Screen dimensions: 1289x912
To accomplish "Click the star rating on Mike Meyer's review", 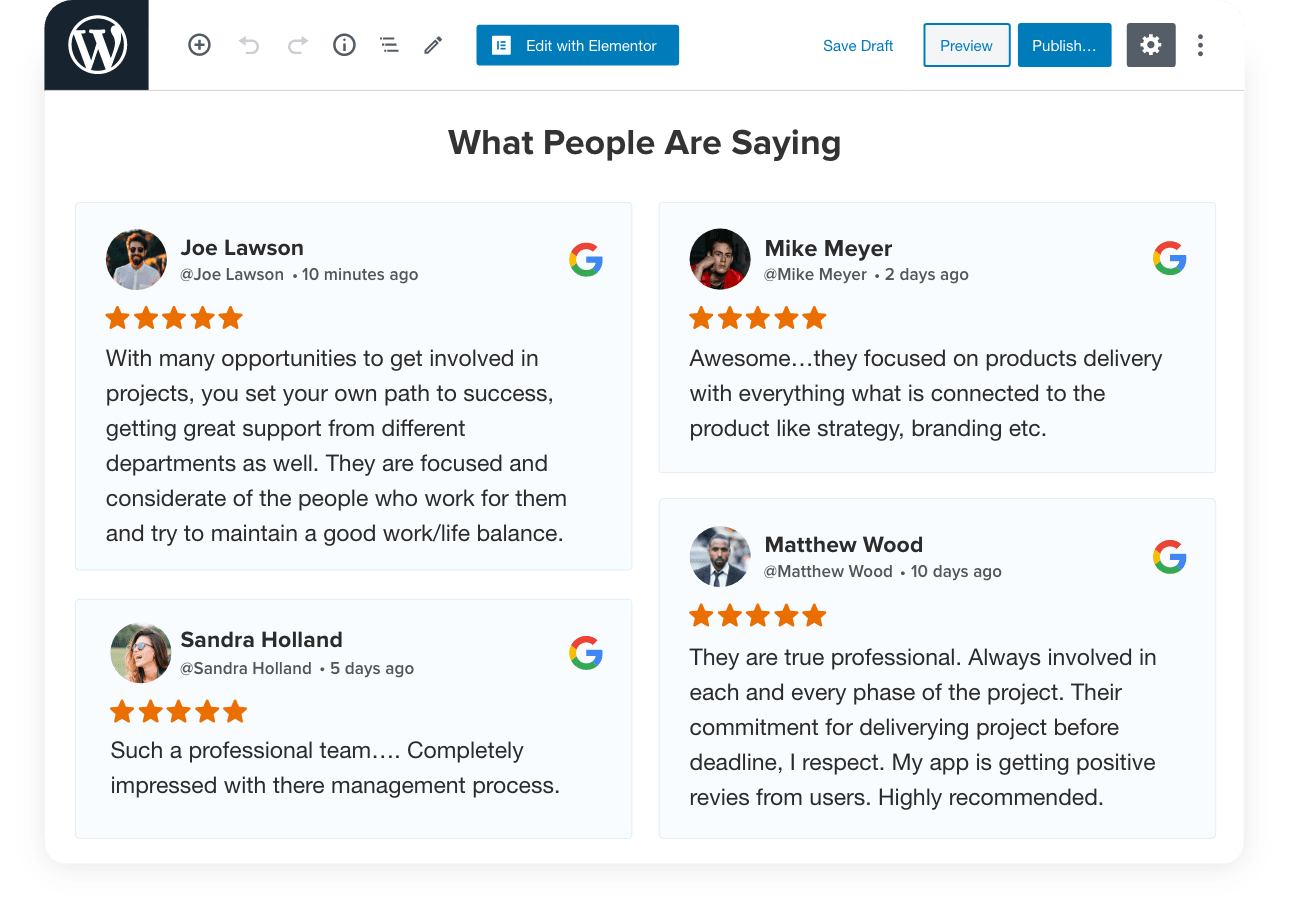I will pyautogui.click(x=757, y=317).
